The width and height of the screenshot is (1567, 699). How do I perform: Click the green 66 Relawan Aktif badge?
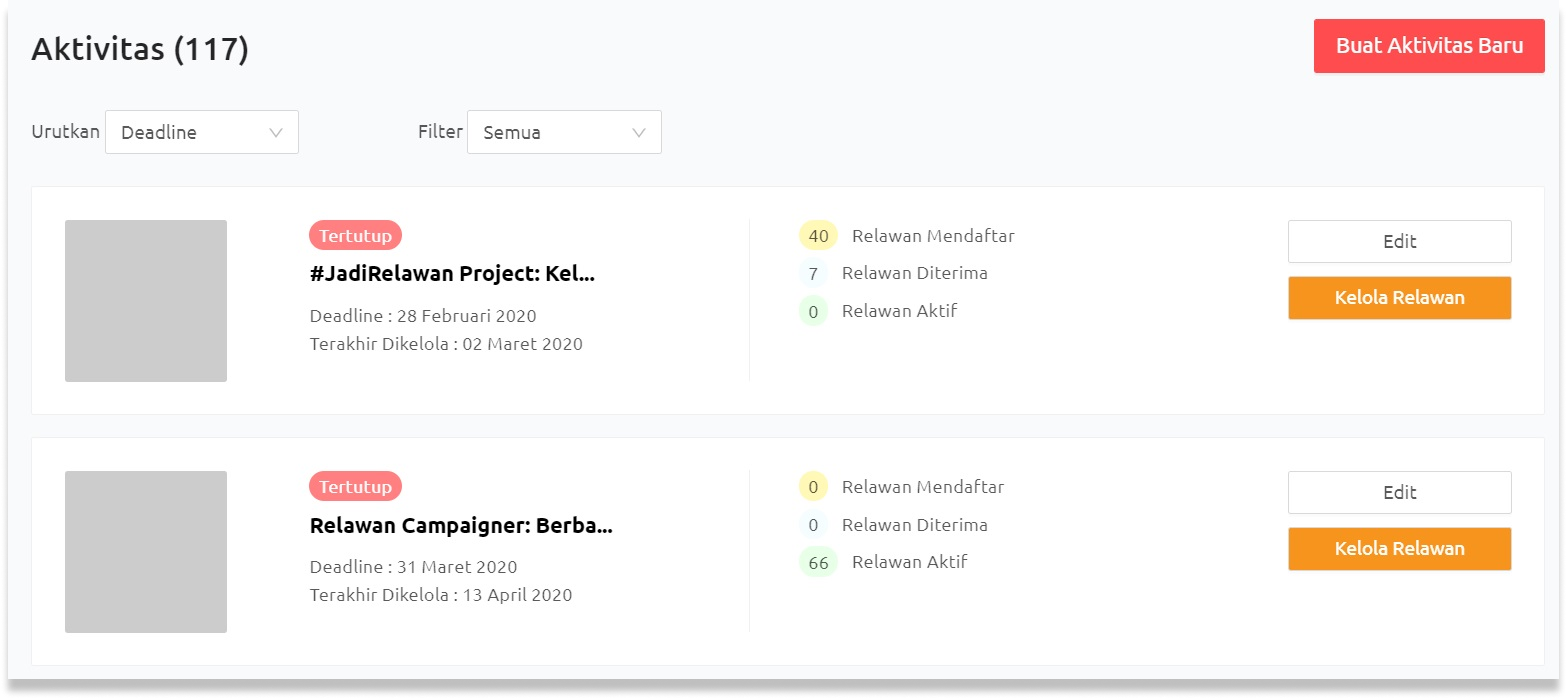tap(818, 562)
